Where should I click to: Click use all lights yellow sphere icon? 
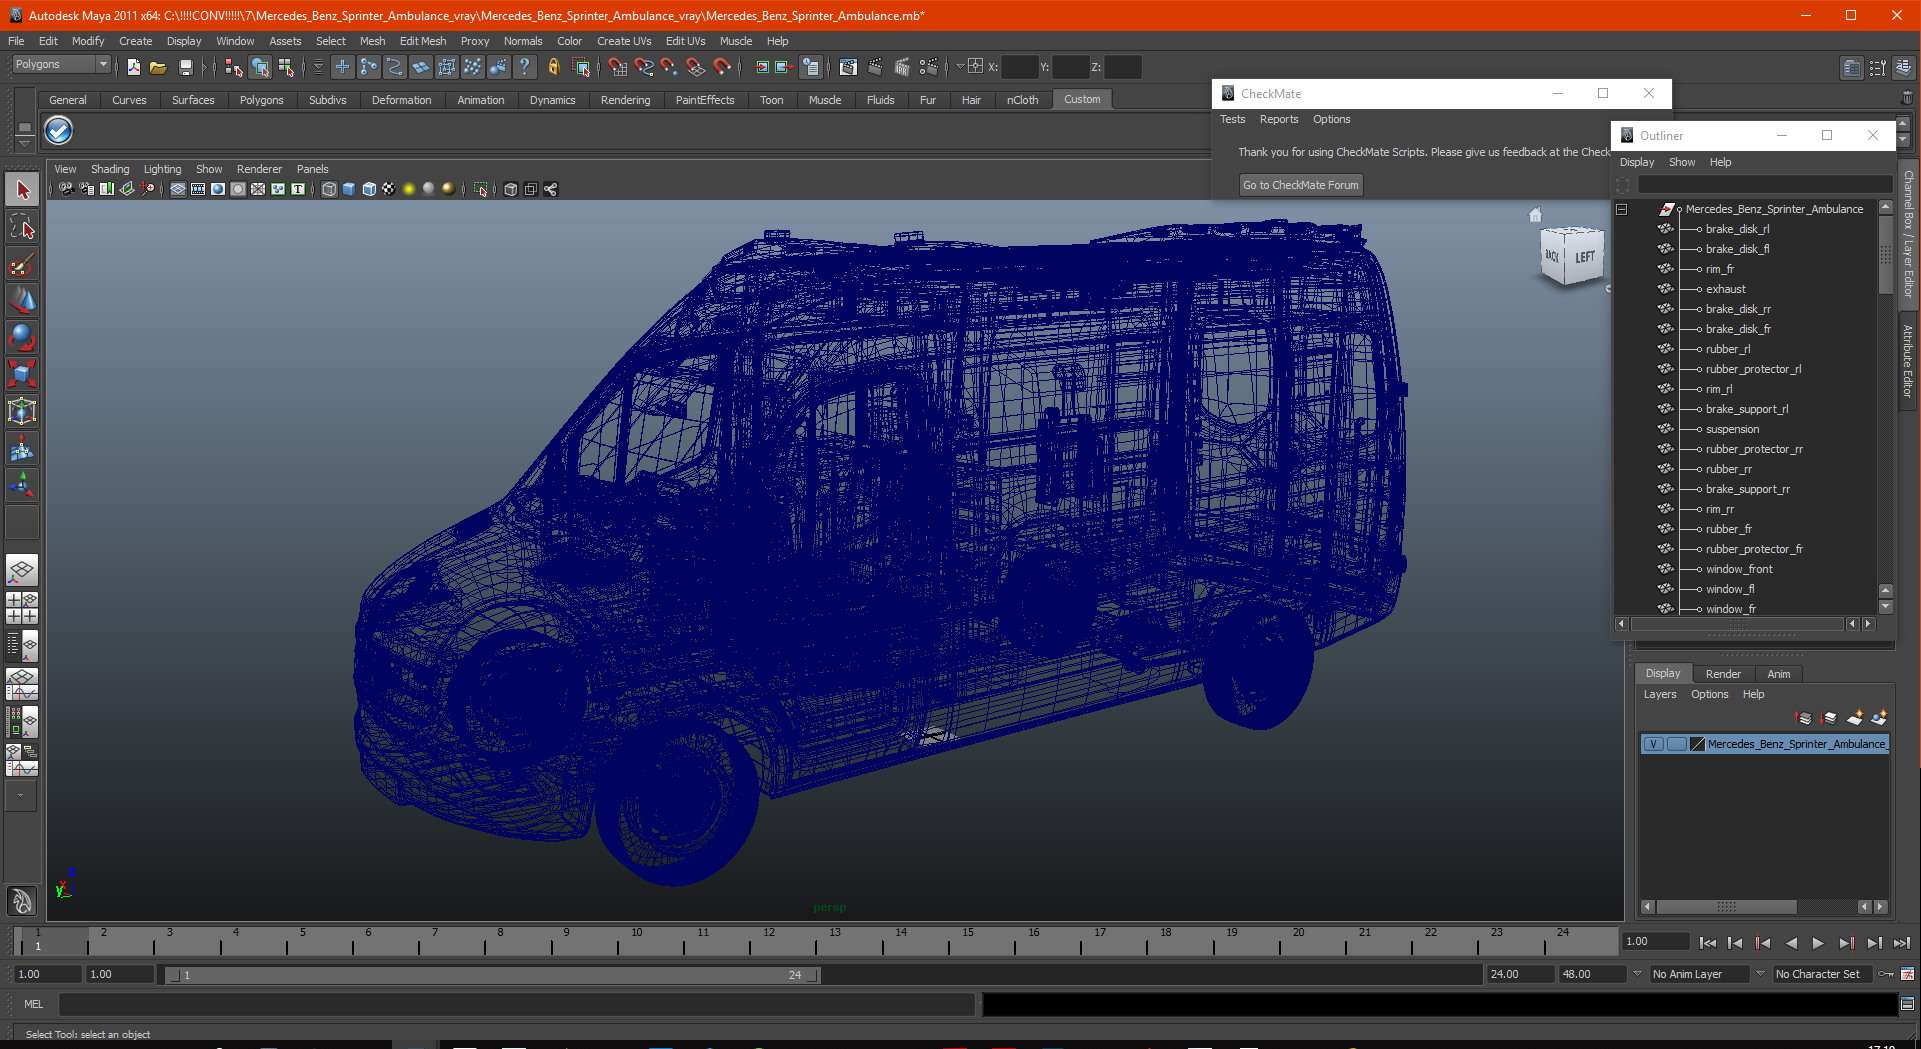point(409,189)
